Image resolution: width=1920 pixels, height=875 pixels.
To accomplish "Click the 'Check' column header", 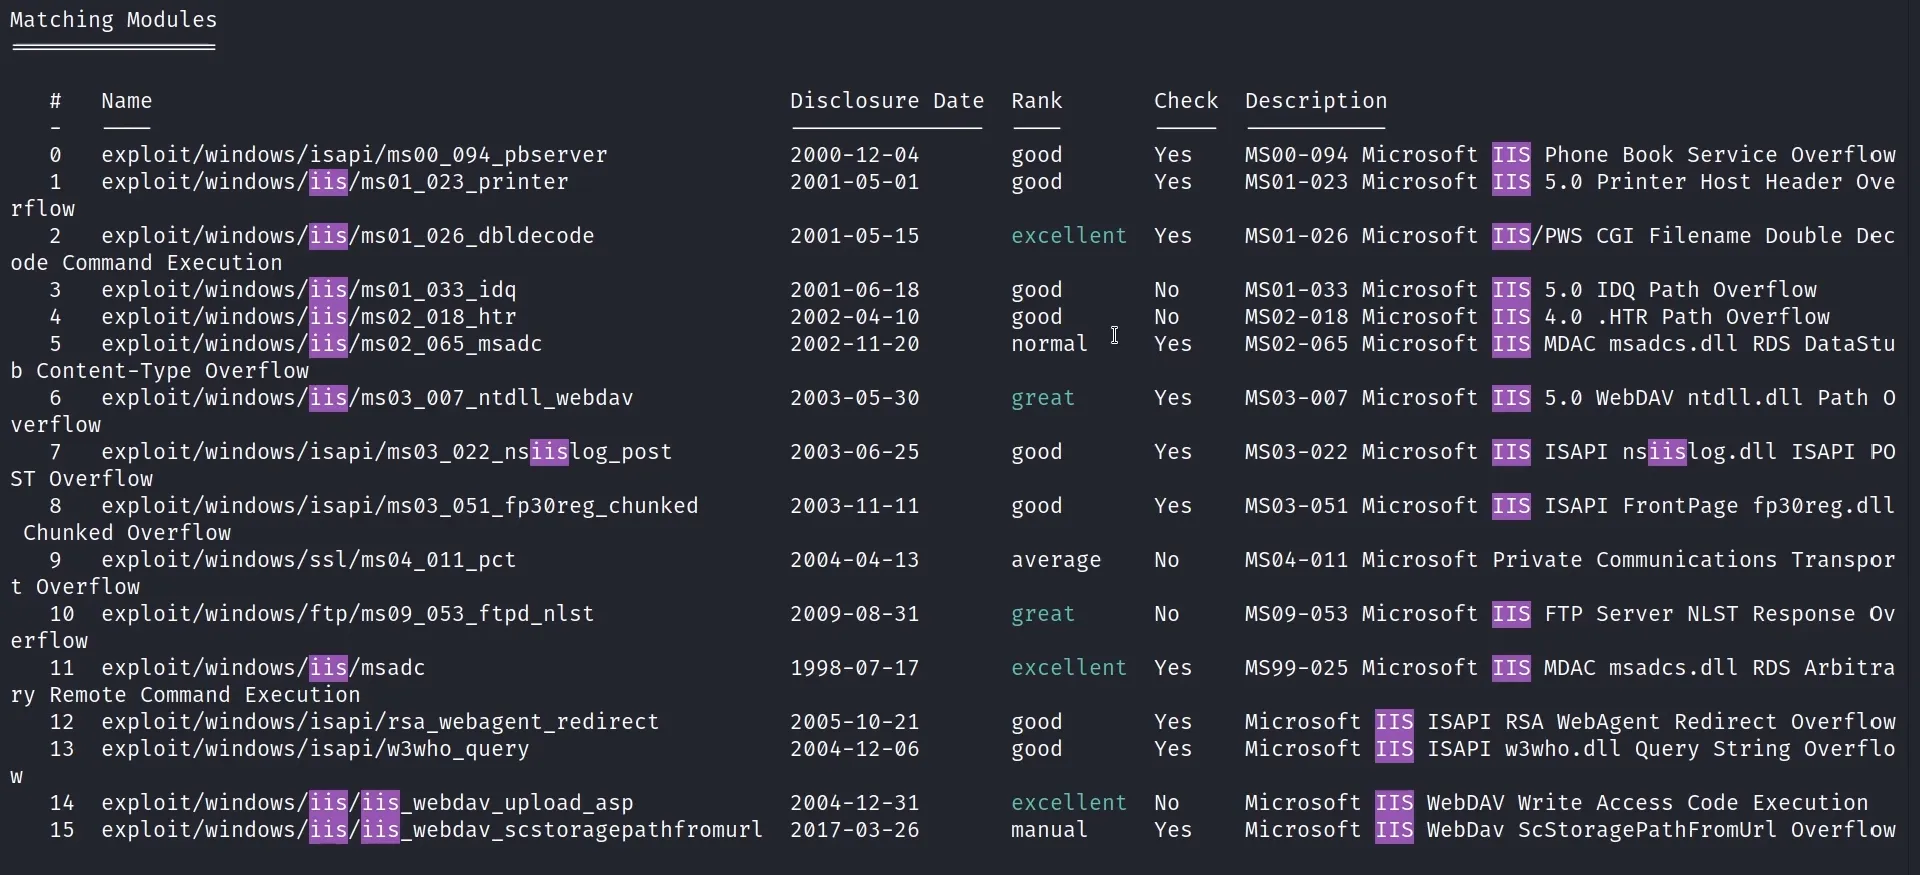I will [x=1186, y=101].
